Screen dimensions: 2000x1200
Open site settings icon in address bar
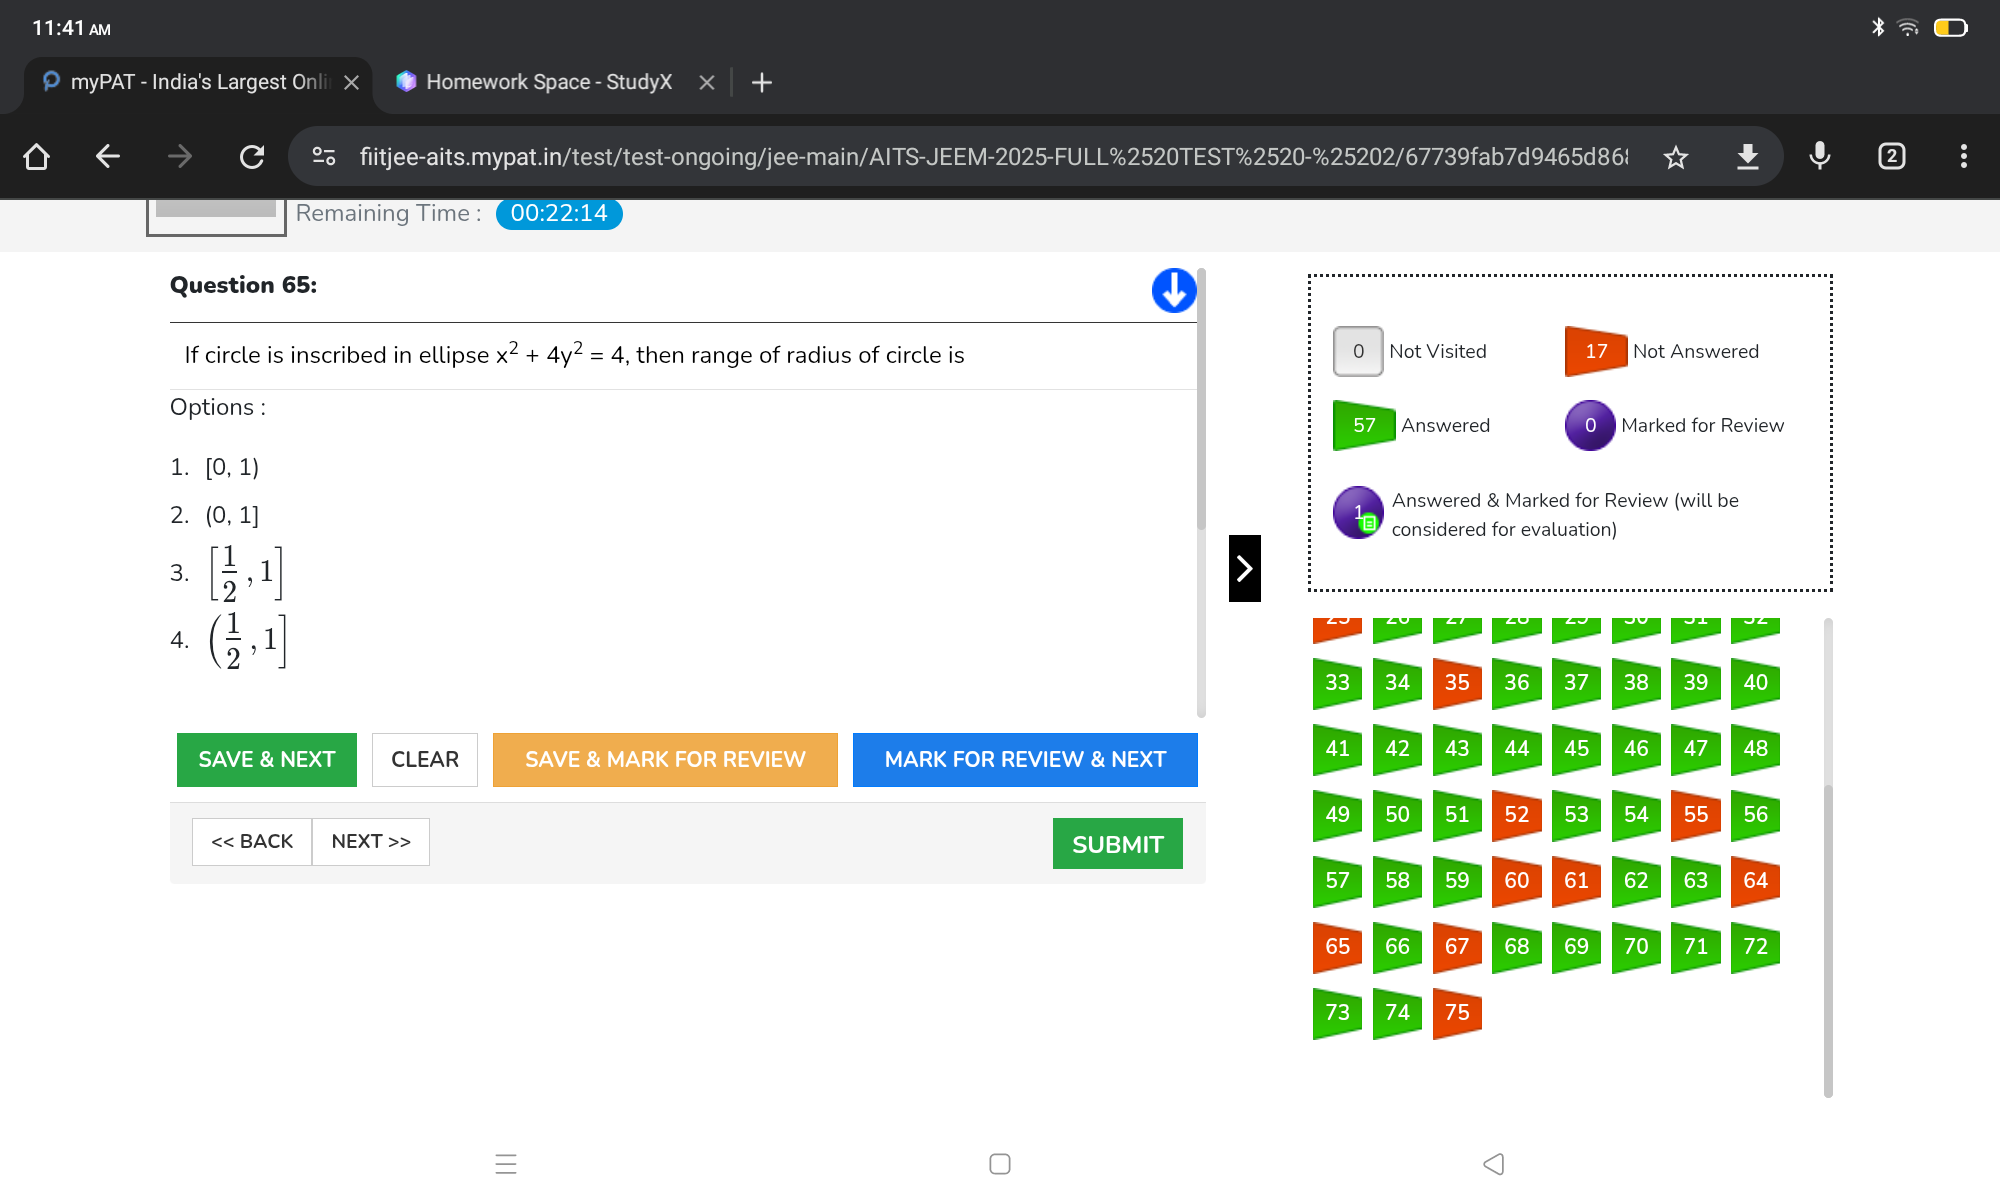(324, 156)
